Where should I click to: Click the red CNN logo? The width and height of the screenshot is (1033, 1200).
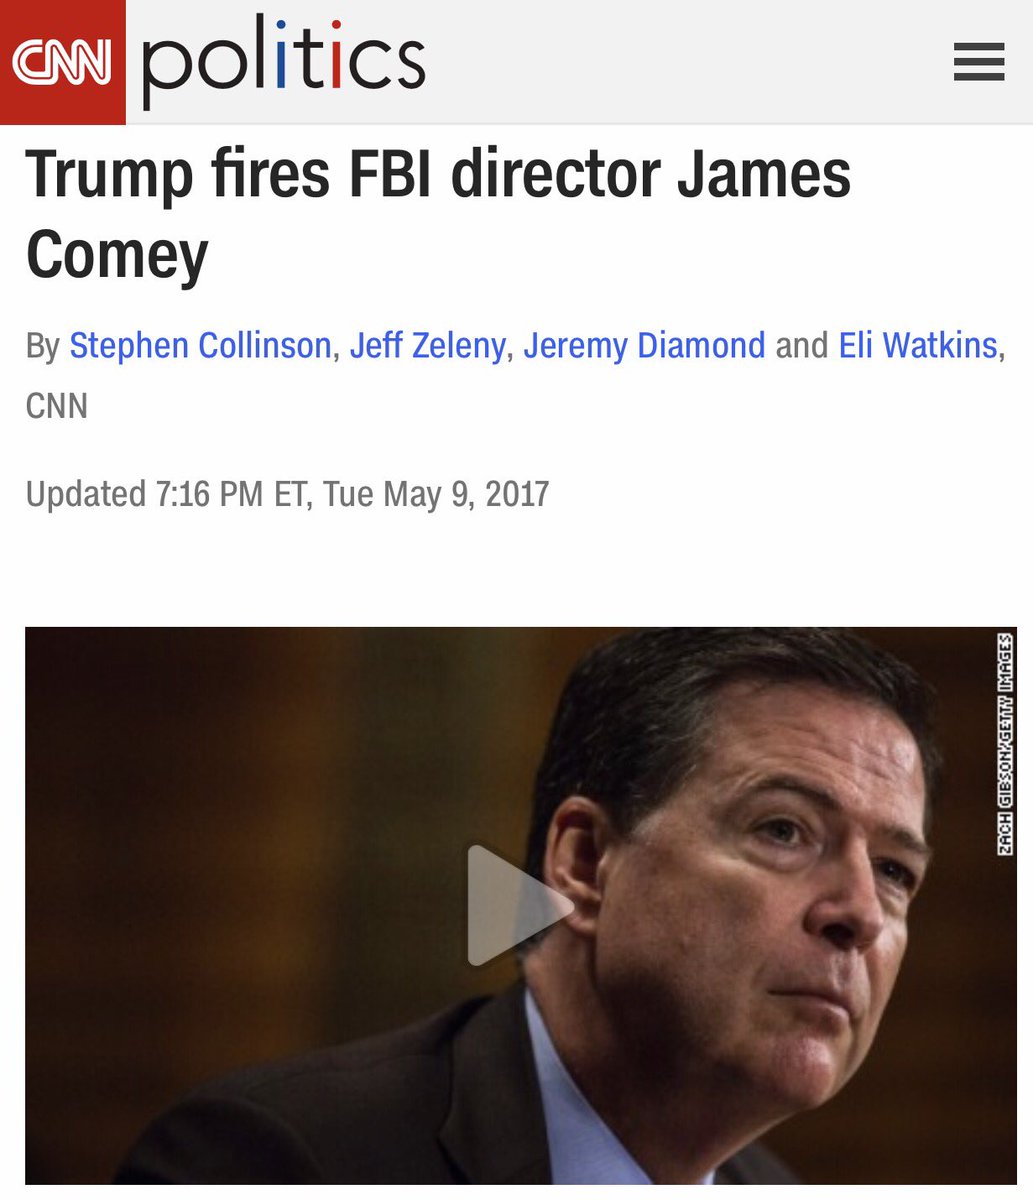62,62
